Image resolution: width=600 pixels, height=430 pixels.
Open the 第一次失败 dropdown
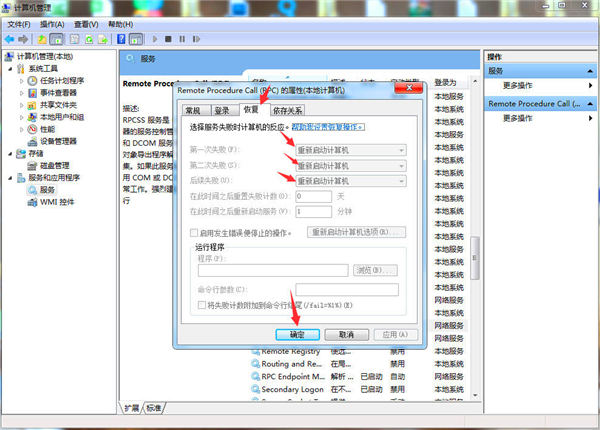coord(350,150)
